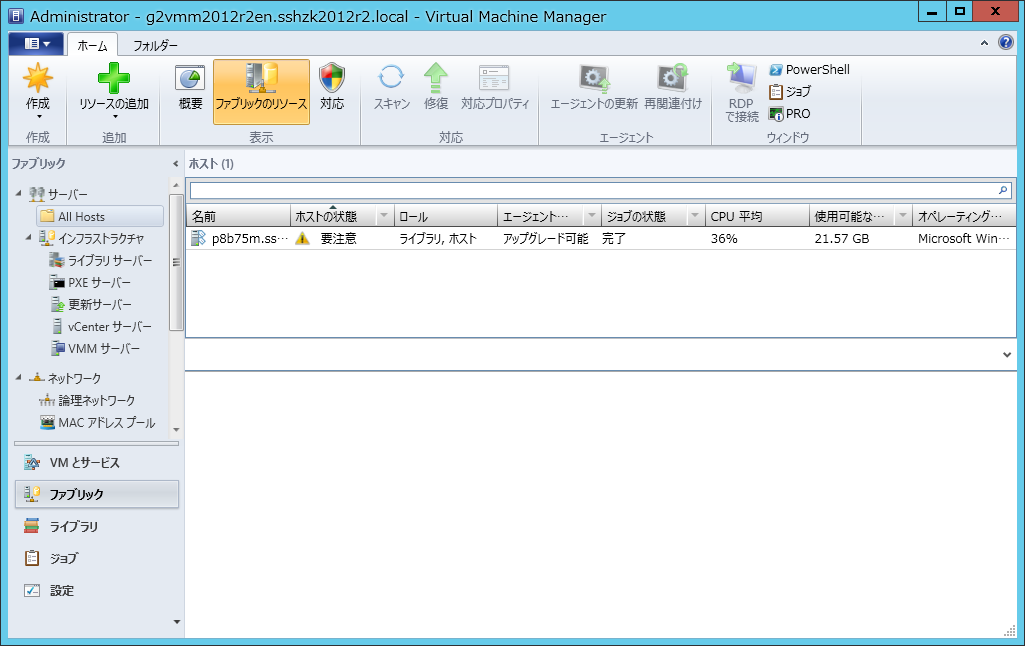
Task: Select 論理ネットワーク in the tree
Action: point(88,400)
